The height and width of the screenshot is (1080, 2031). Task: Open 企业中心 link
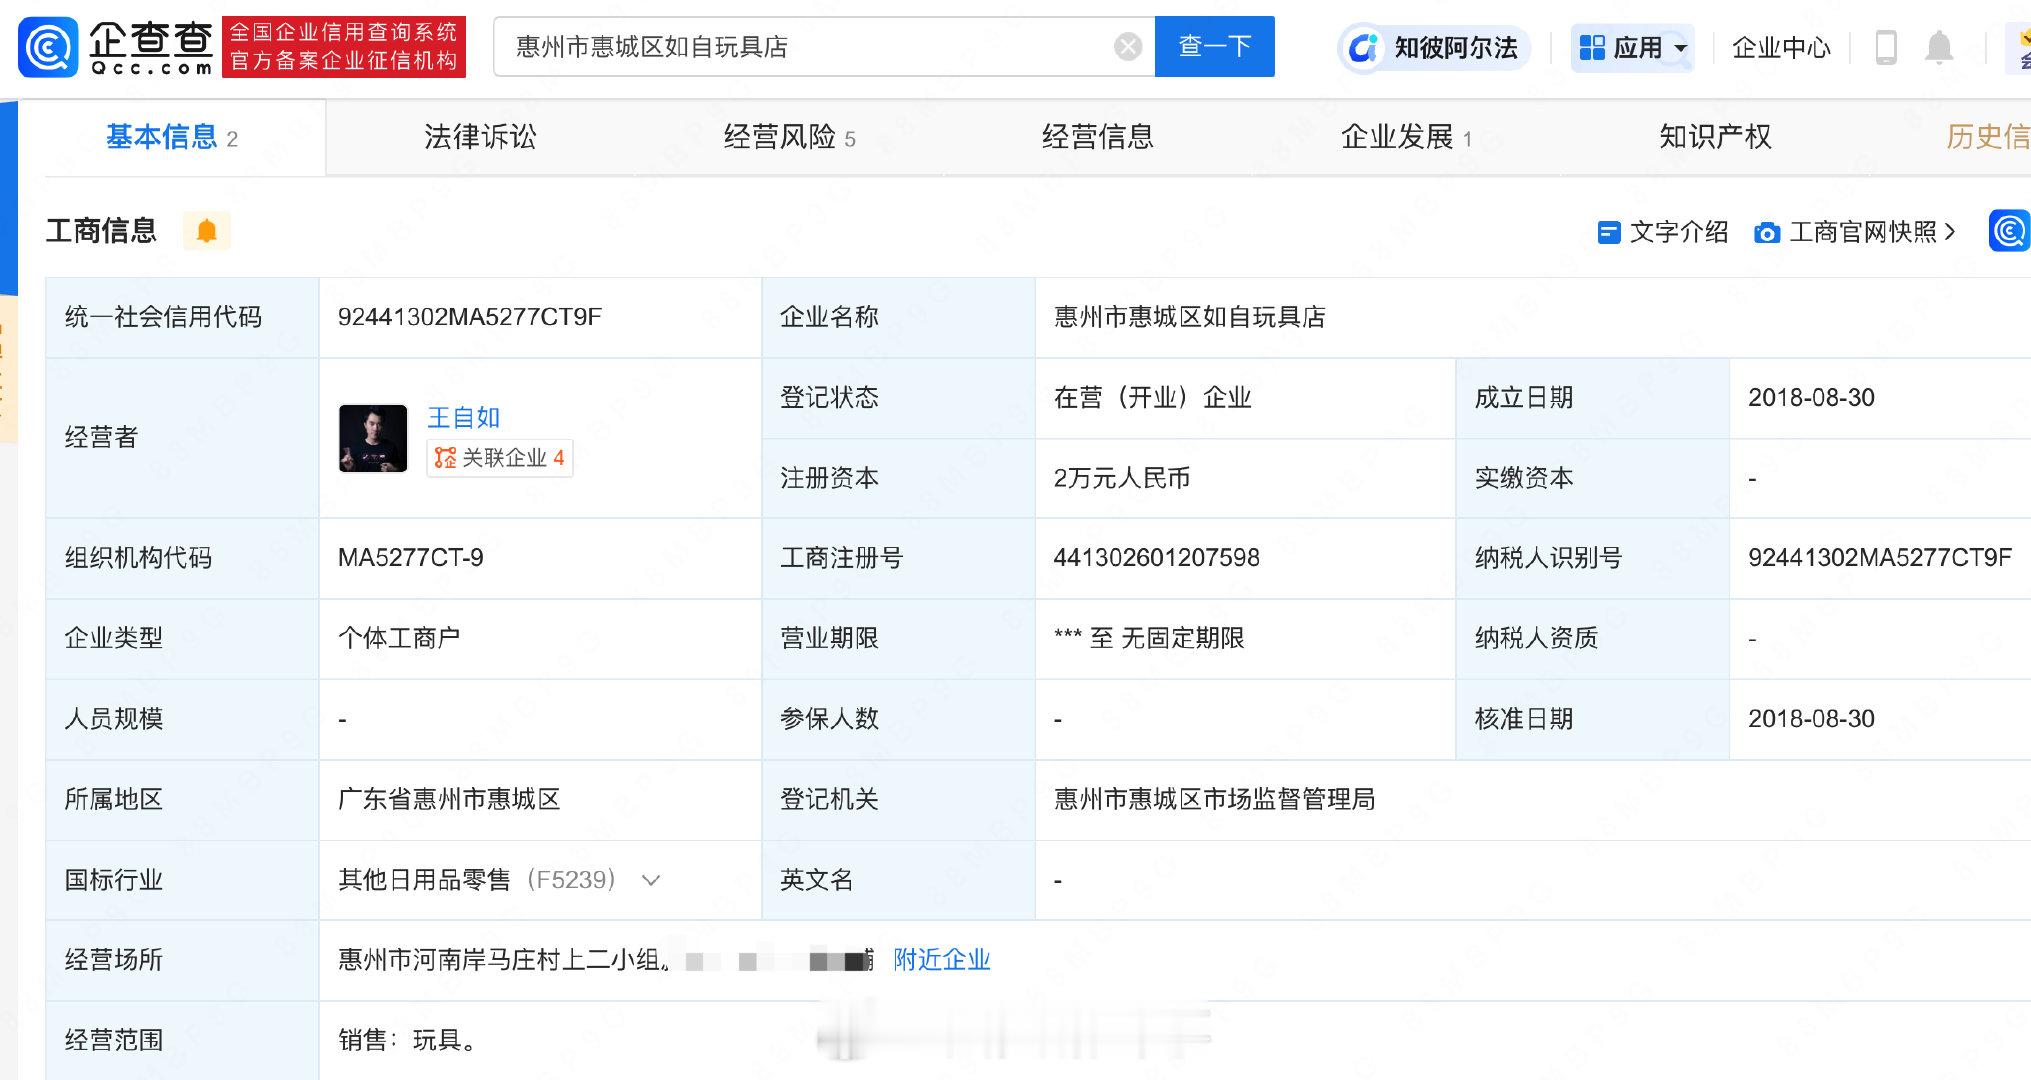click(x=1781, y=47)
